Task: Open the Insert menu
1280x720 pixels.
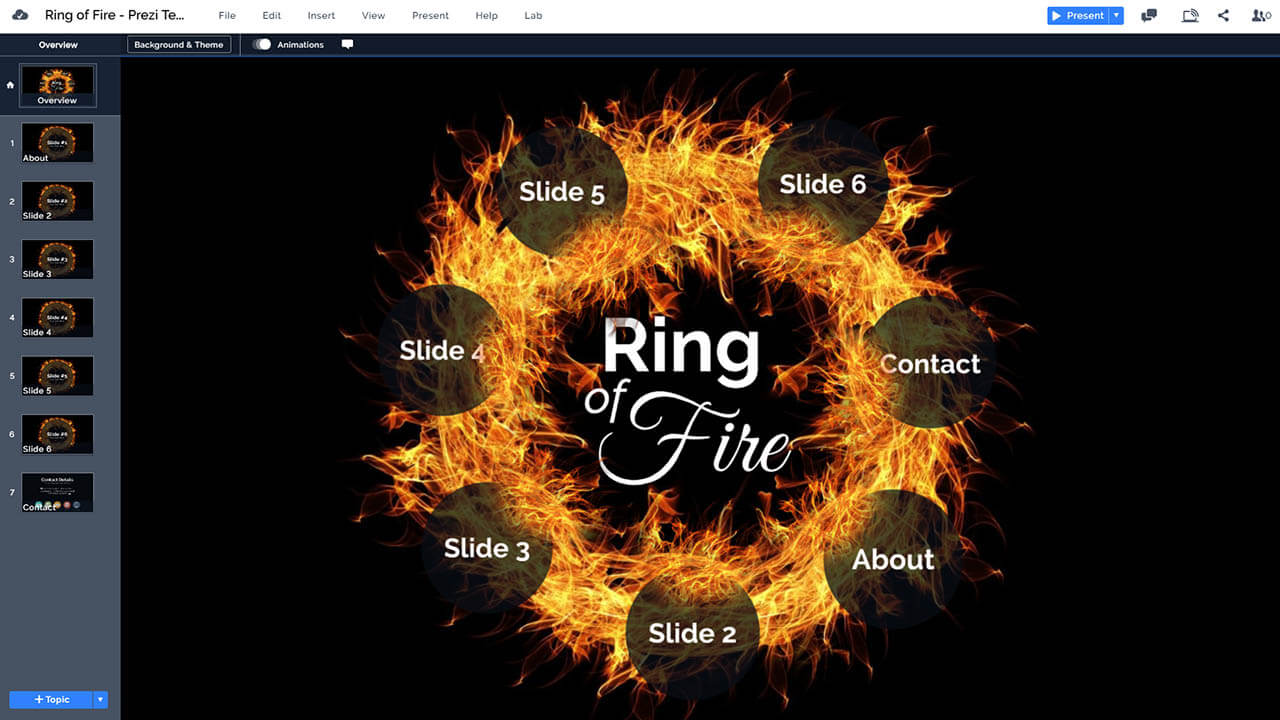Action: tap(321, 16)
